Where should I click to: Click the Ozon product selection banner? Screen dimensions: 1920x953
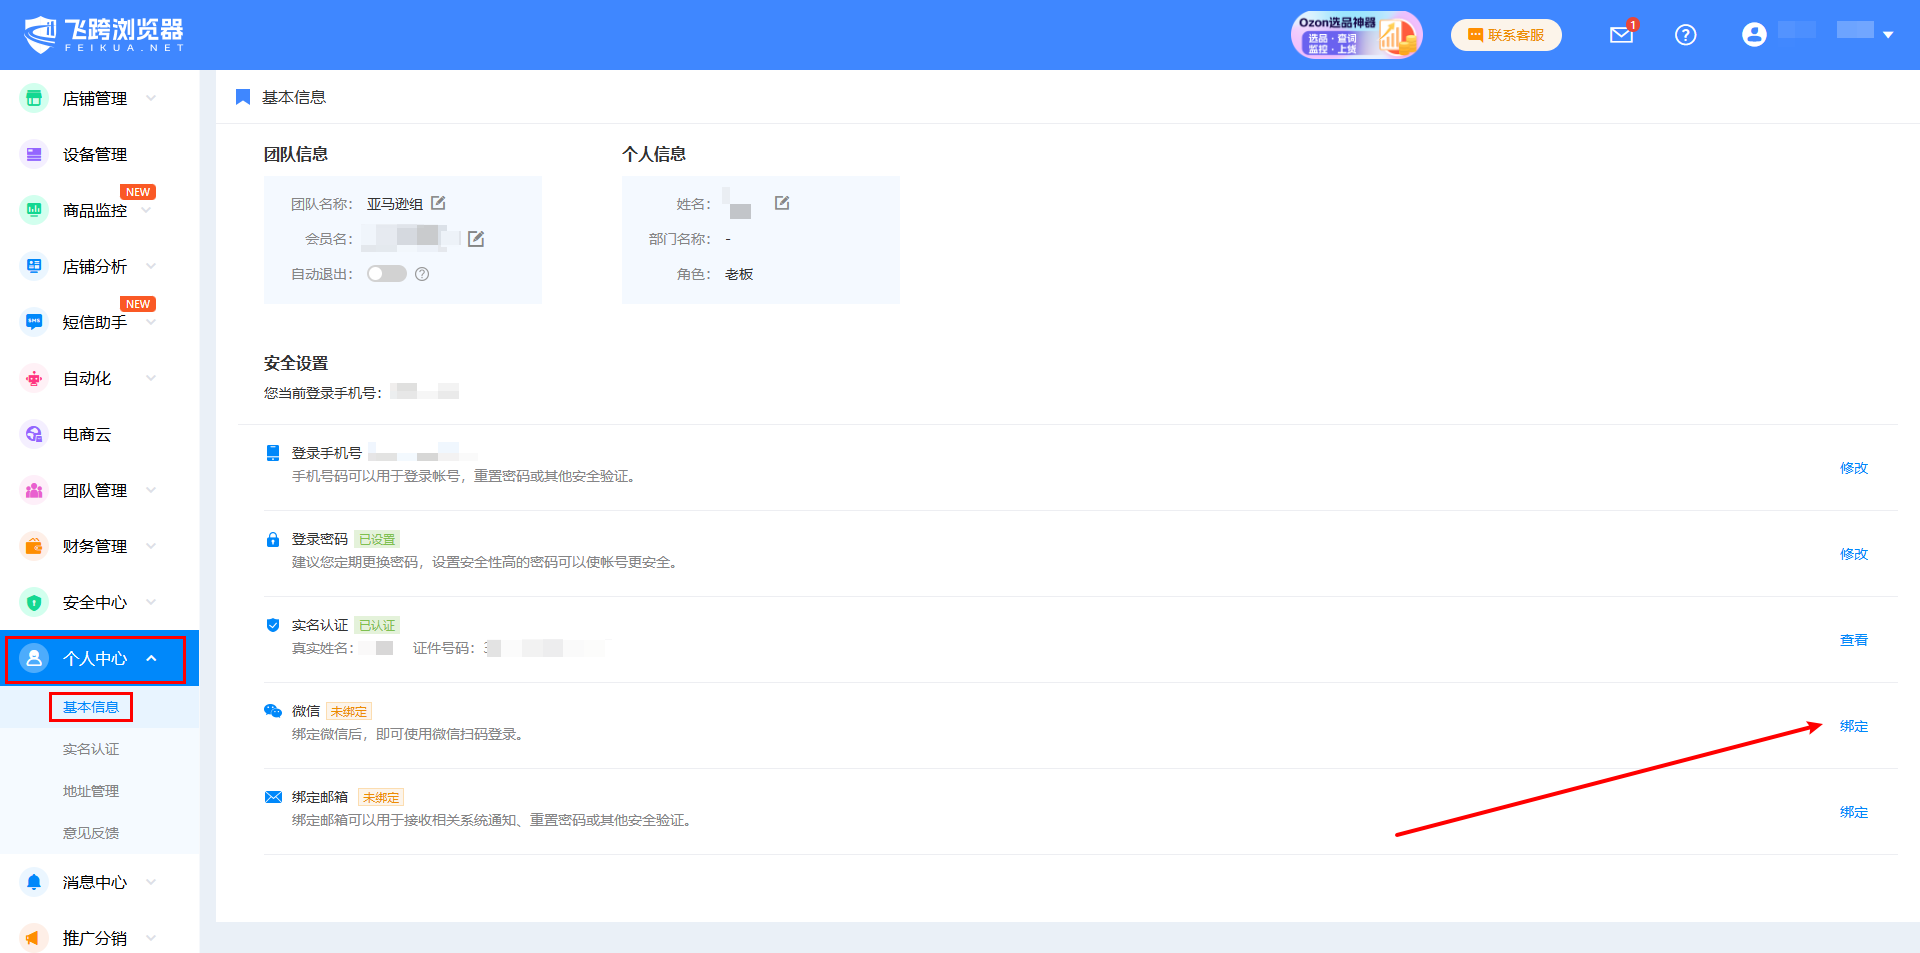(1355, 35)
